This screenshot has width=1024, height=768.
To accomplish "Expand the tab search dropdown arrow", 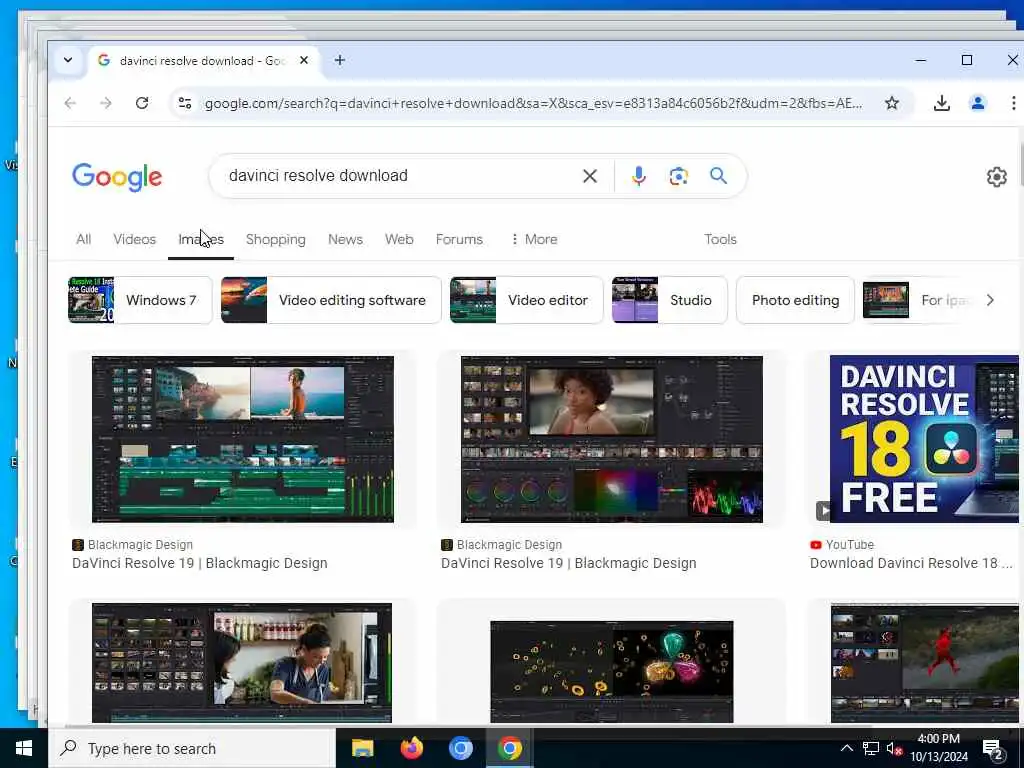I will (67, 60).
